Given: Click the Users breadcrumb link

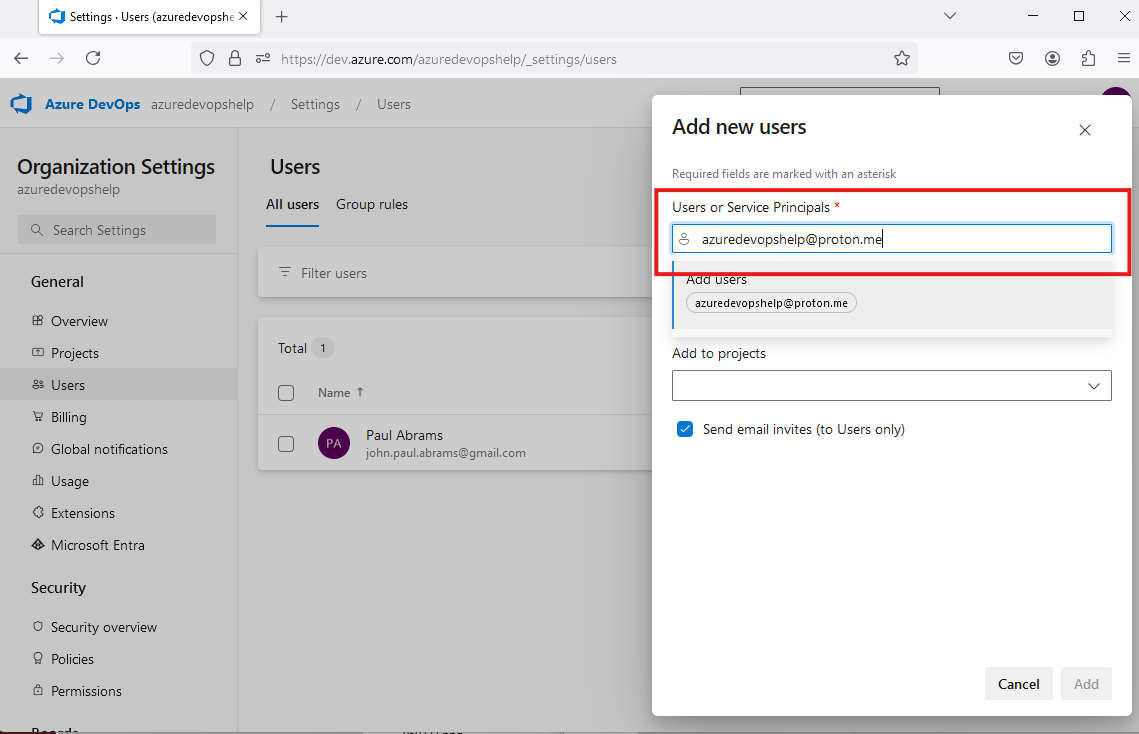Looking at the screenshot, I should (394, 104).
